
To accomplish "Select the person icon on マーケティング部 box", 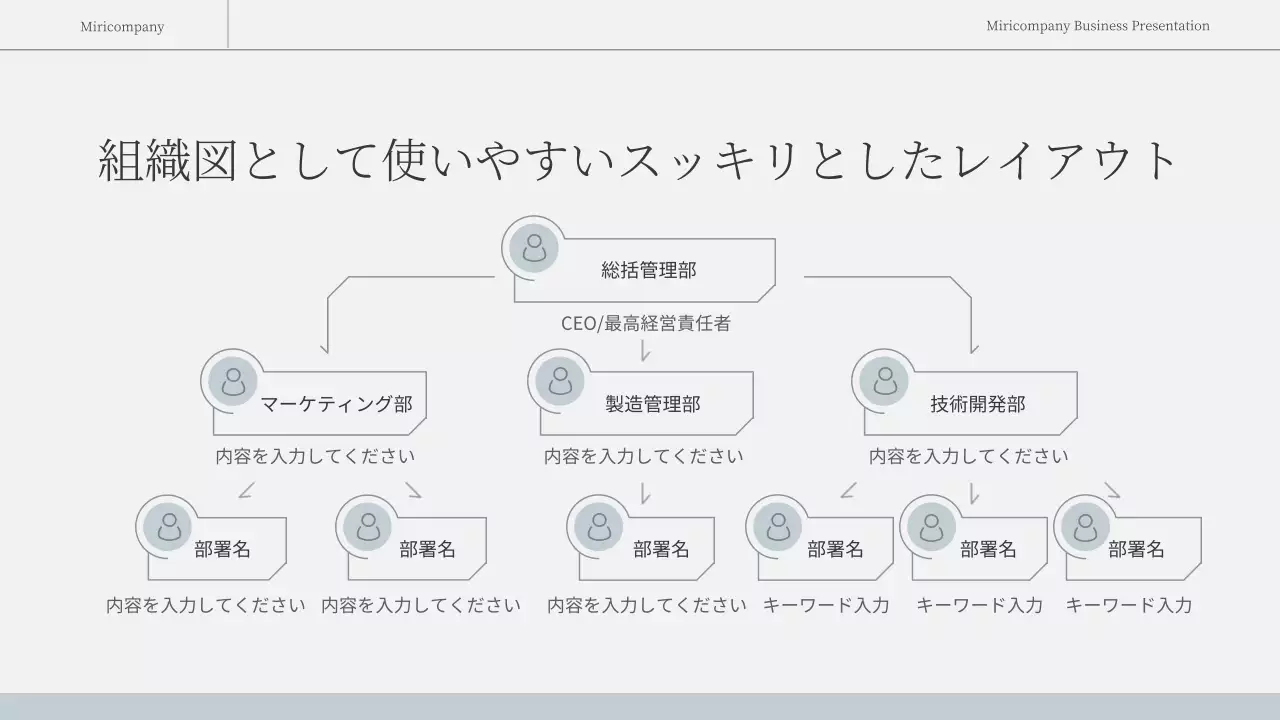I will click(234, 381).
